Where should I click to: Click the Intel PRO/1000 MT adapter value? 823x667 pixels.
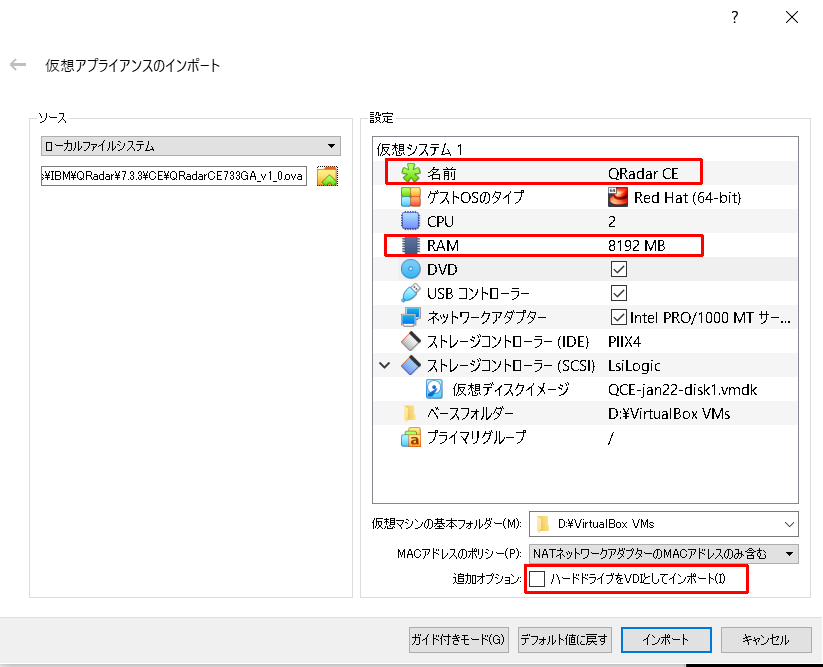point(710,317)
